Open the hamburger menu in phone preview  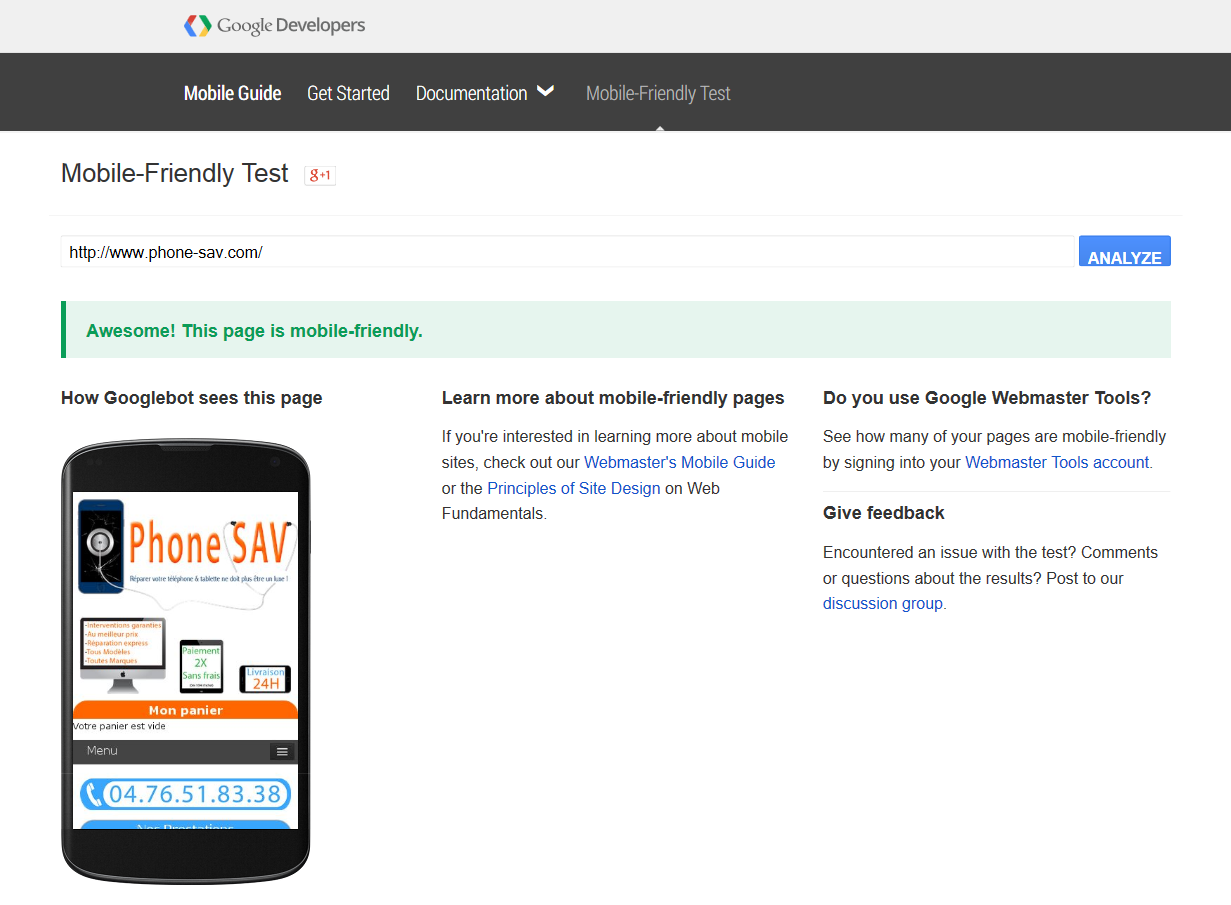coord(282,752)
